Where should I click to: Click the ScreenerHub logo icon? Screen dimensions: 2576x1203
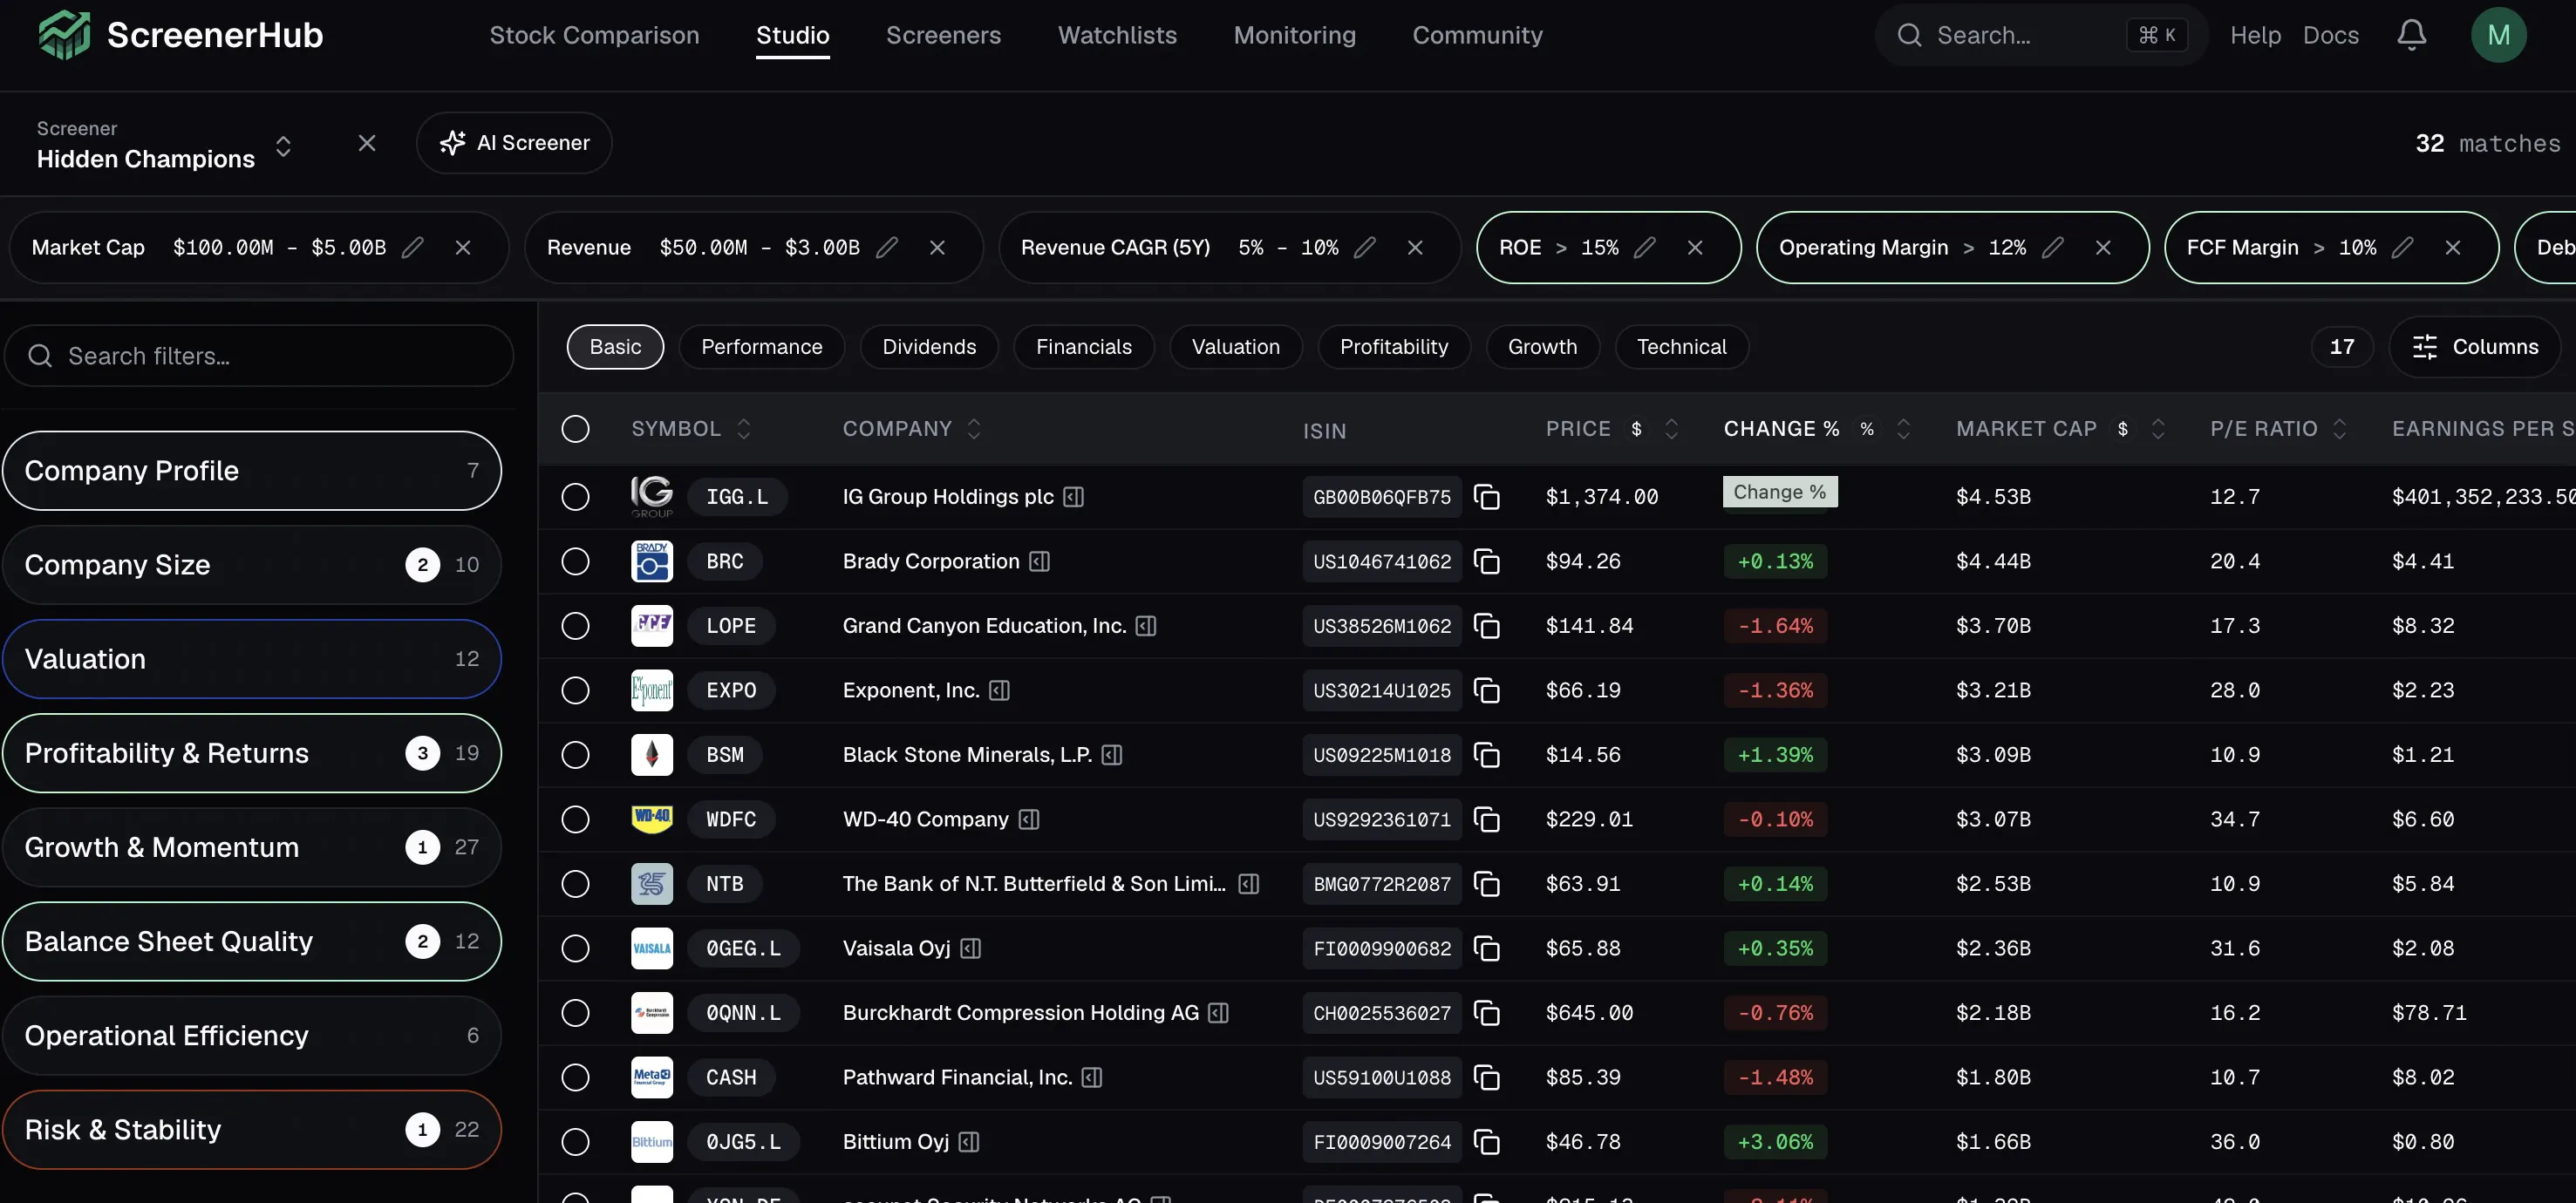(64, 35)
